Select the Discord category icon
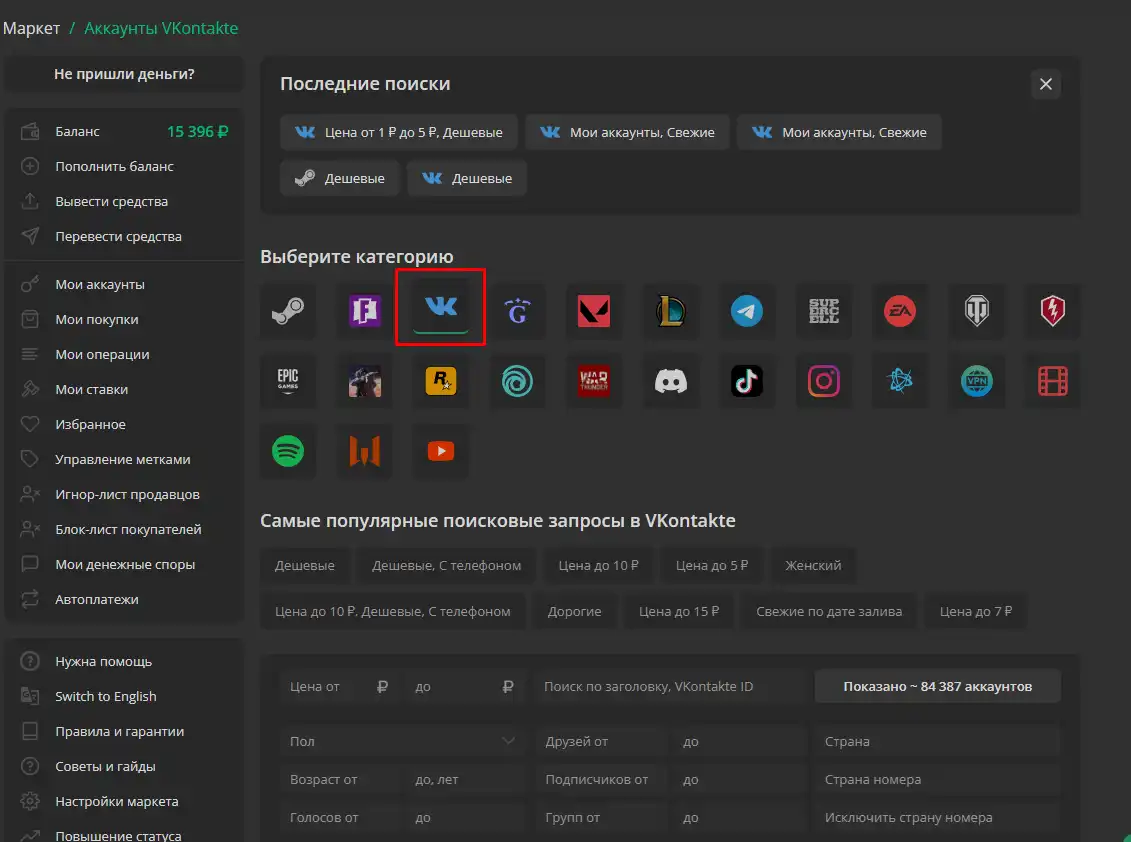Screen dimensions: 1131x842 tap(670, 381)
